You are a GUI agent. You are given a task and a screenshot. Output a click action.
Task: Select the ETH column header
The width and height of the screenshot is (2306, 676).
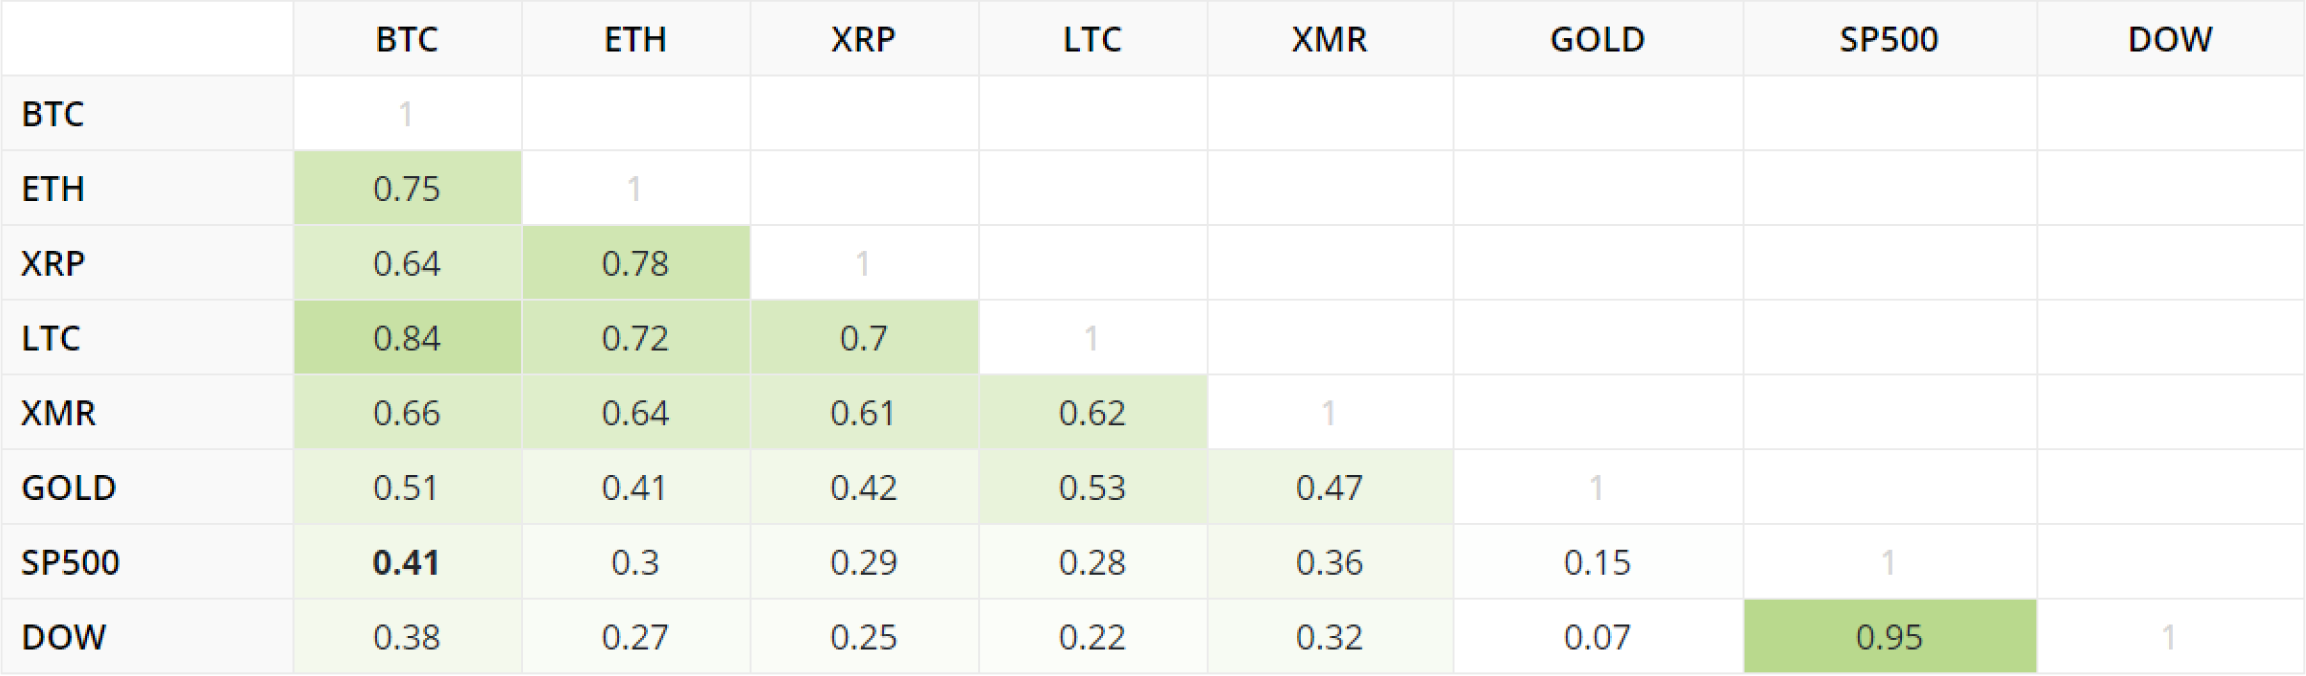(x=635, y=39)
